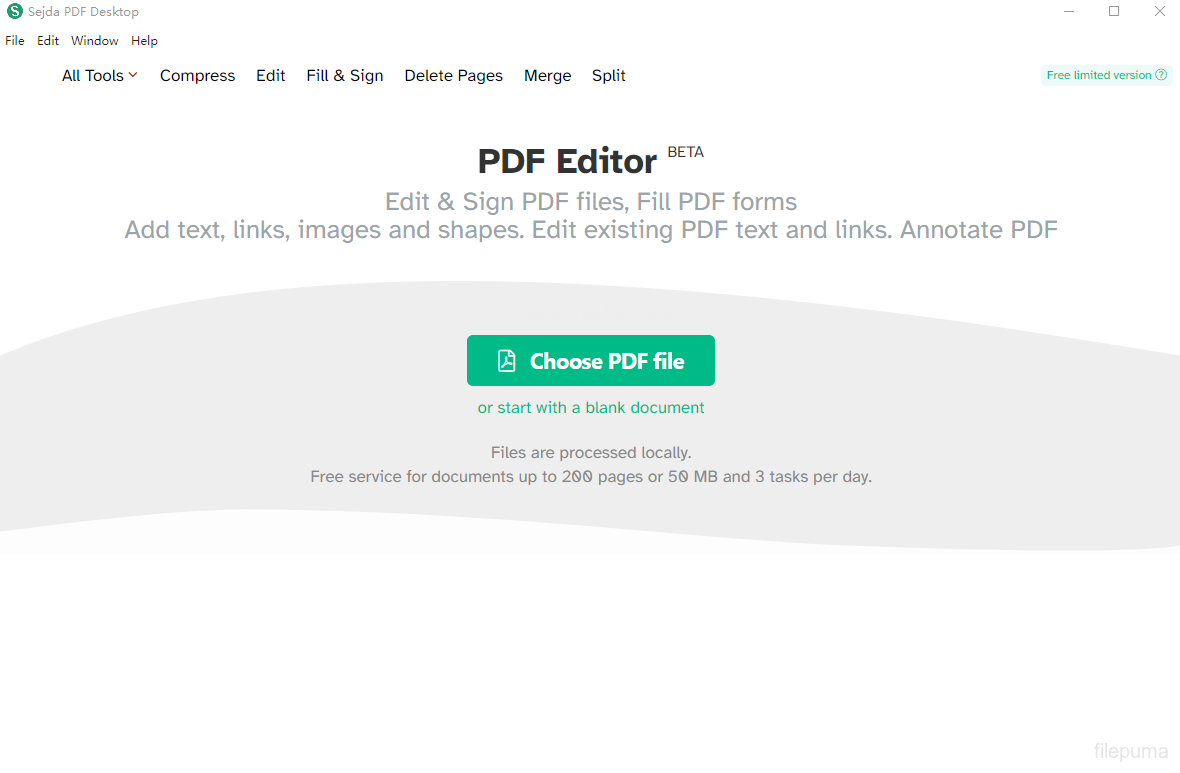Select the Merge tool
Screen dimensions: 1180x773
547,76
